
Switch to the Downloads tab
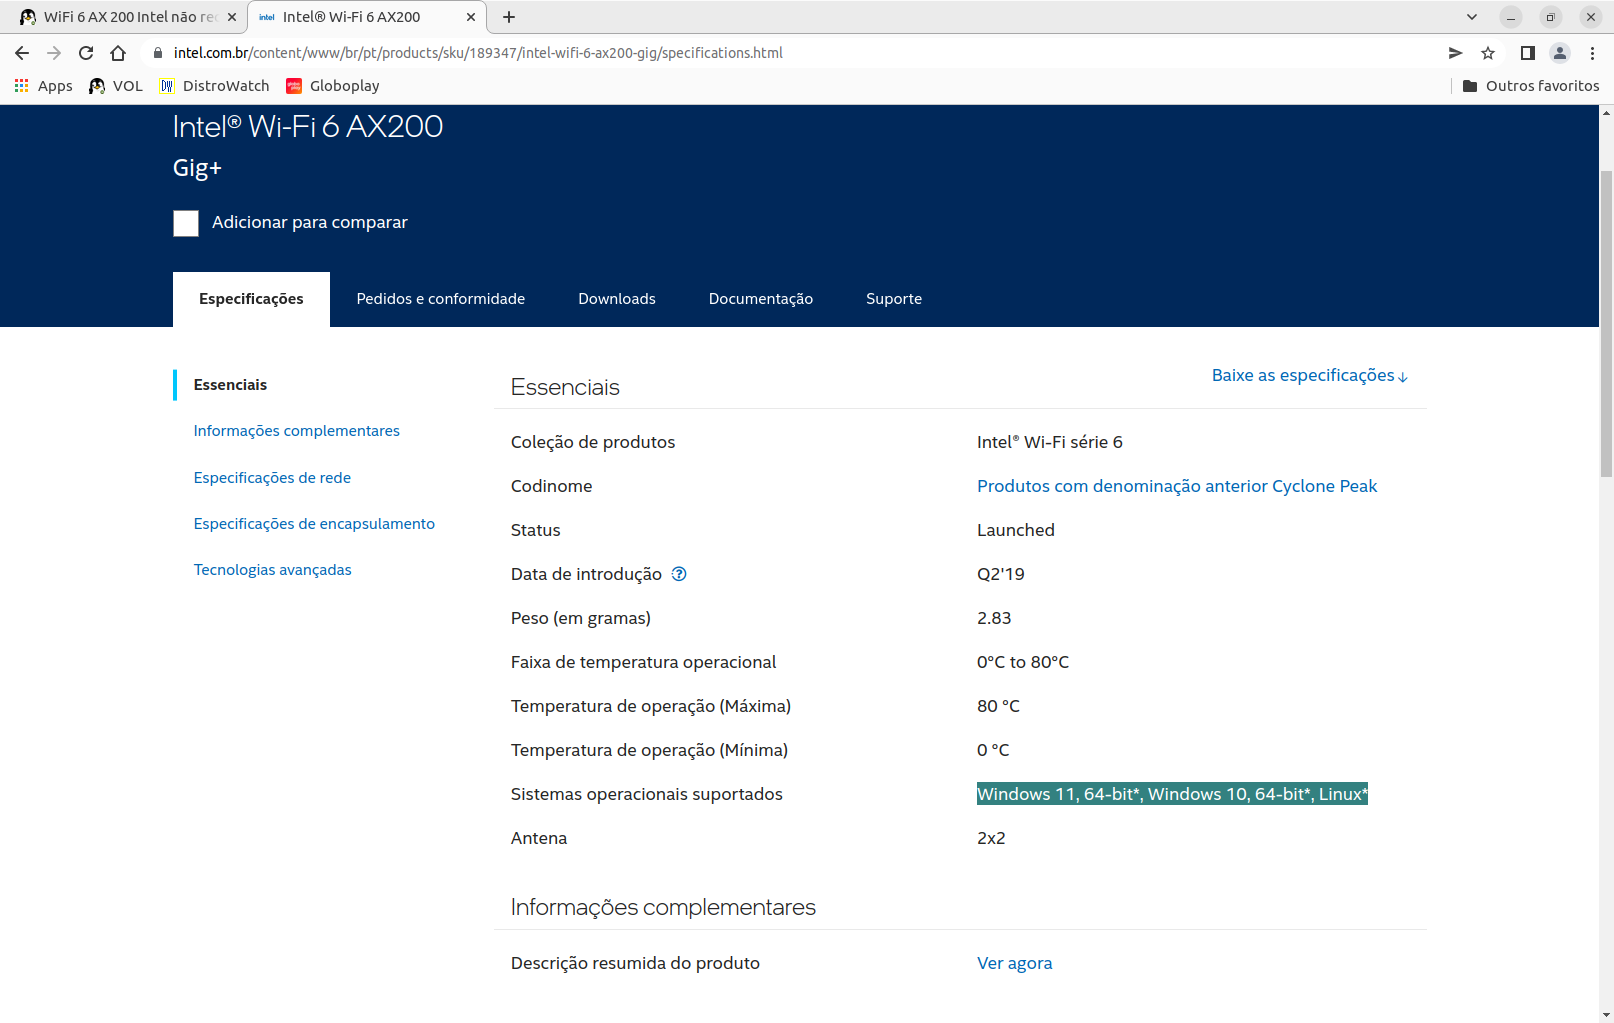point(616,299)
